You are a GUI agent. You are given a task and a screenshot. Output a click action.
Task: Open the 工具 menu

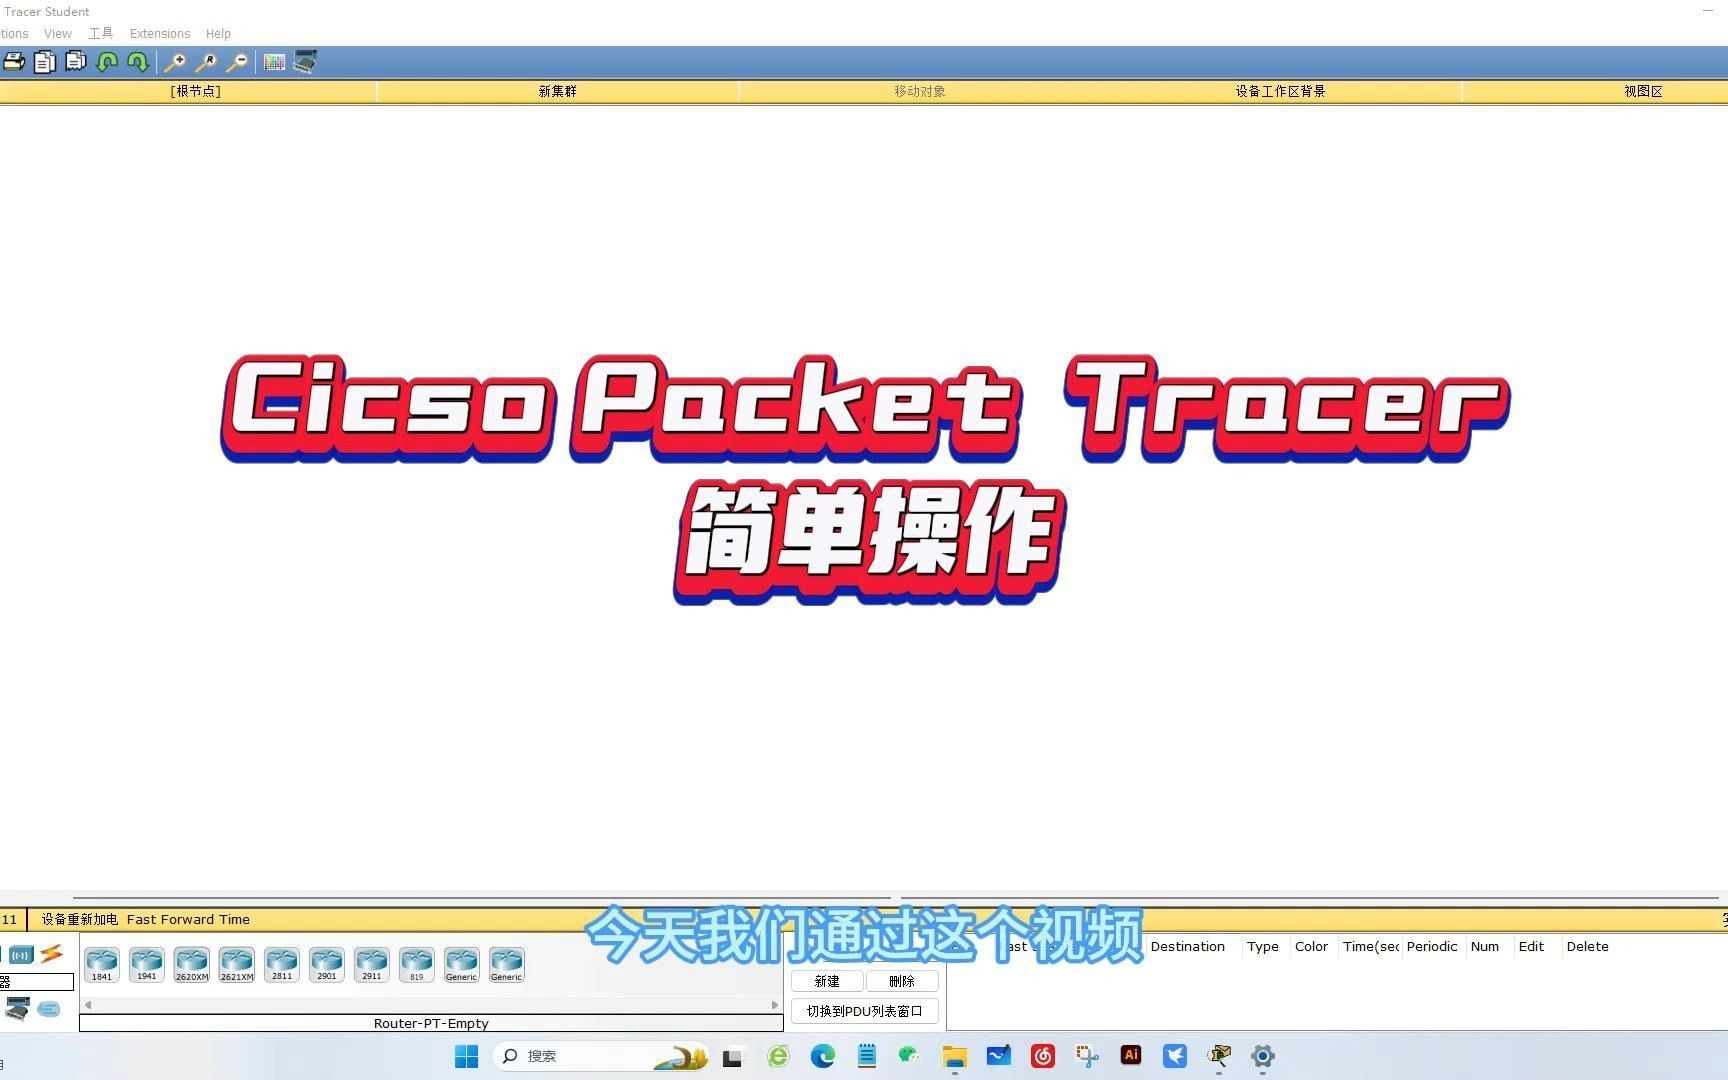coord(101,33)
